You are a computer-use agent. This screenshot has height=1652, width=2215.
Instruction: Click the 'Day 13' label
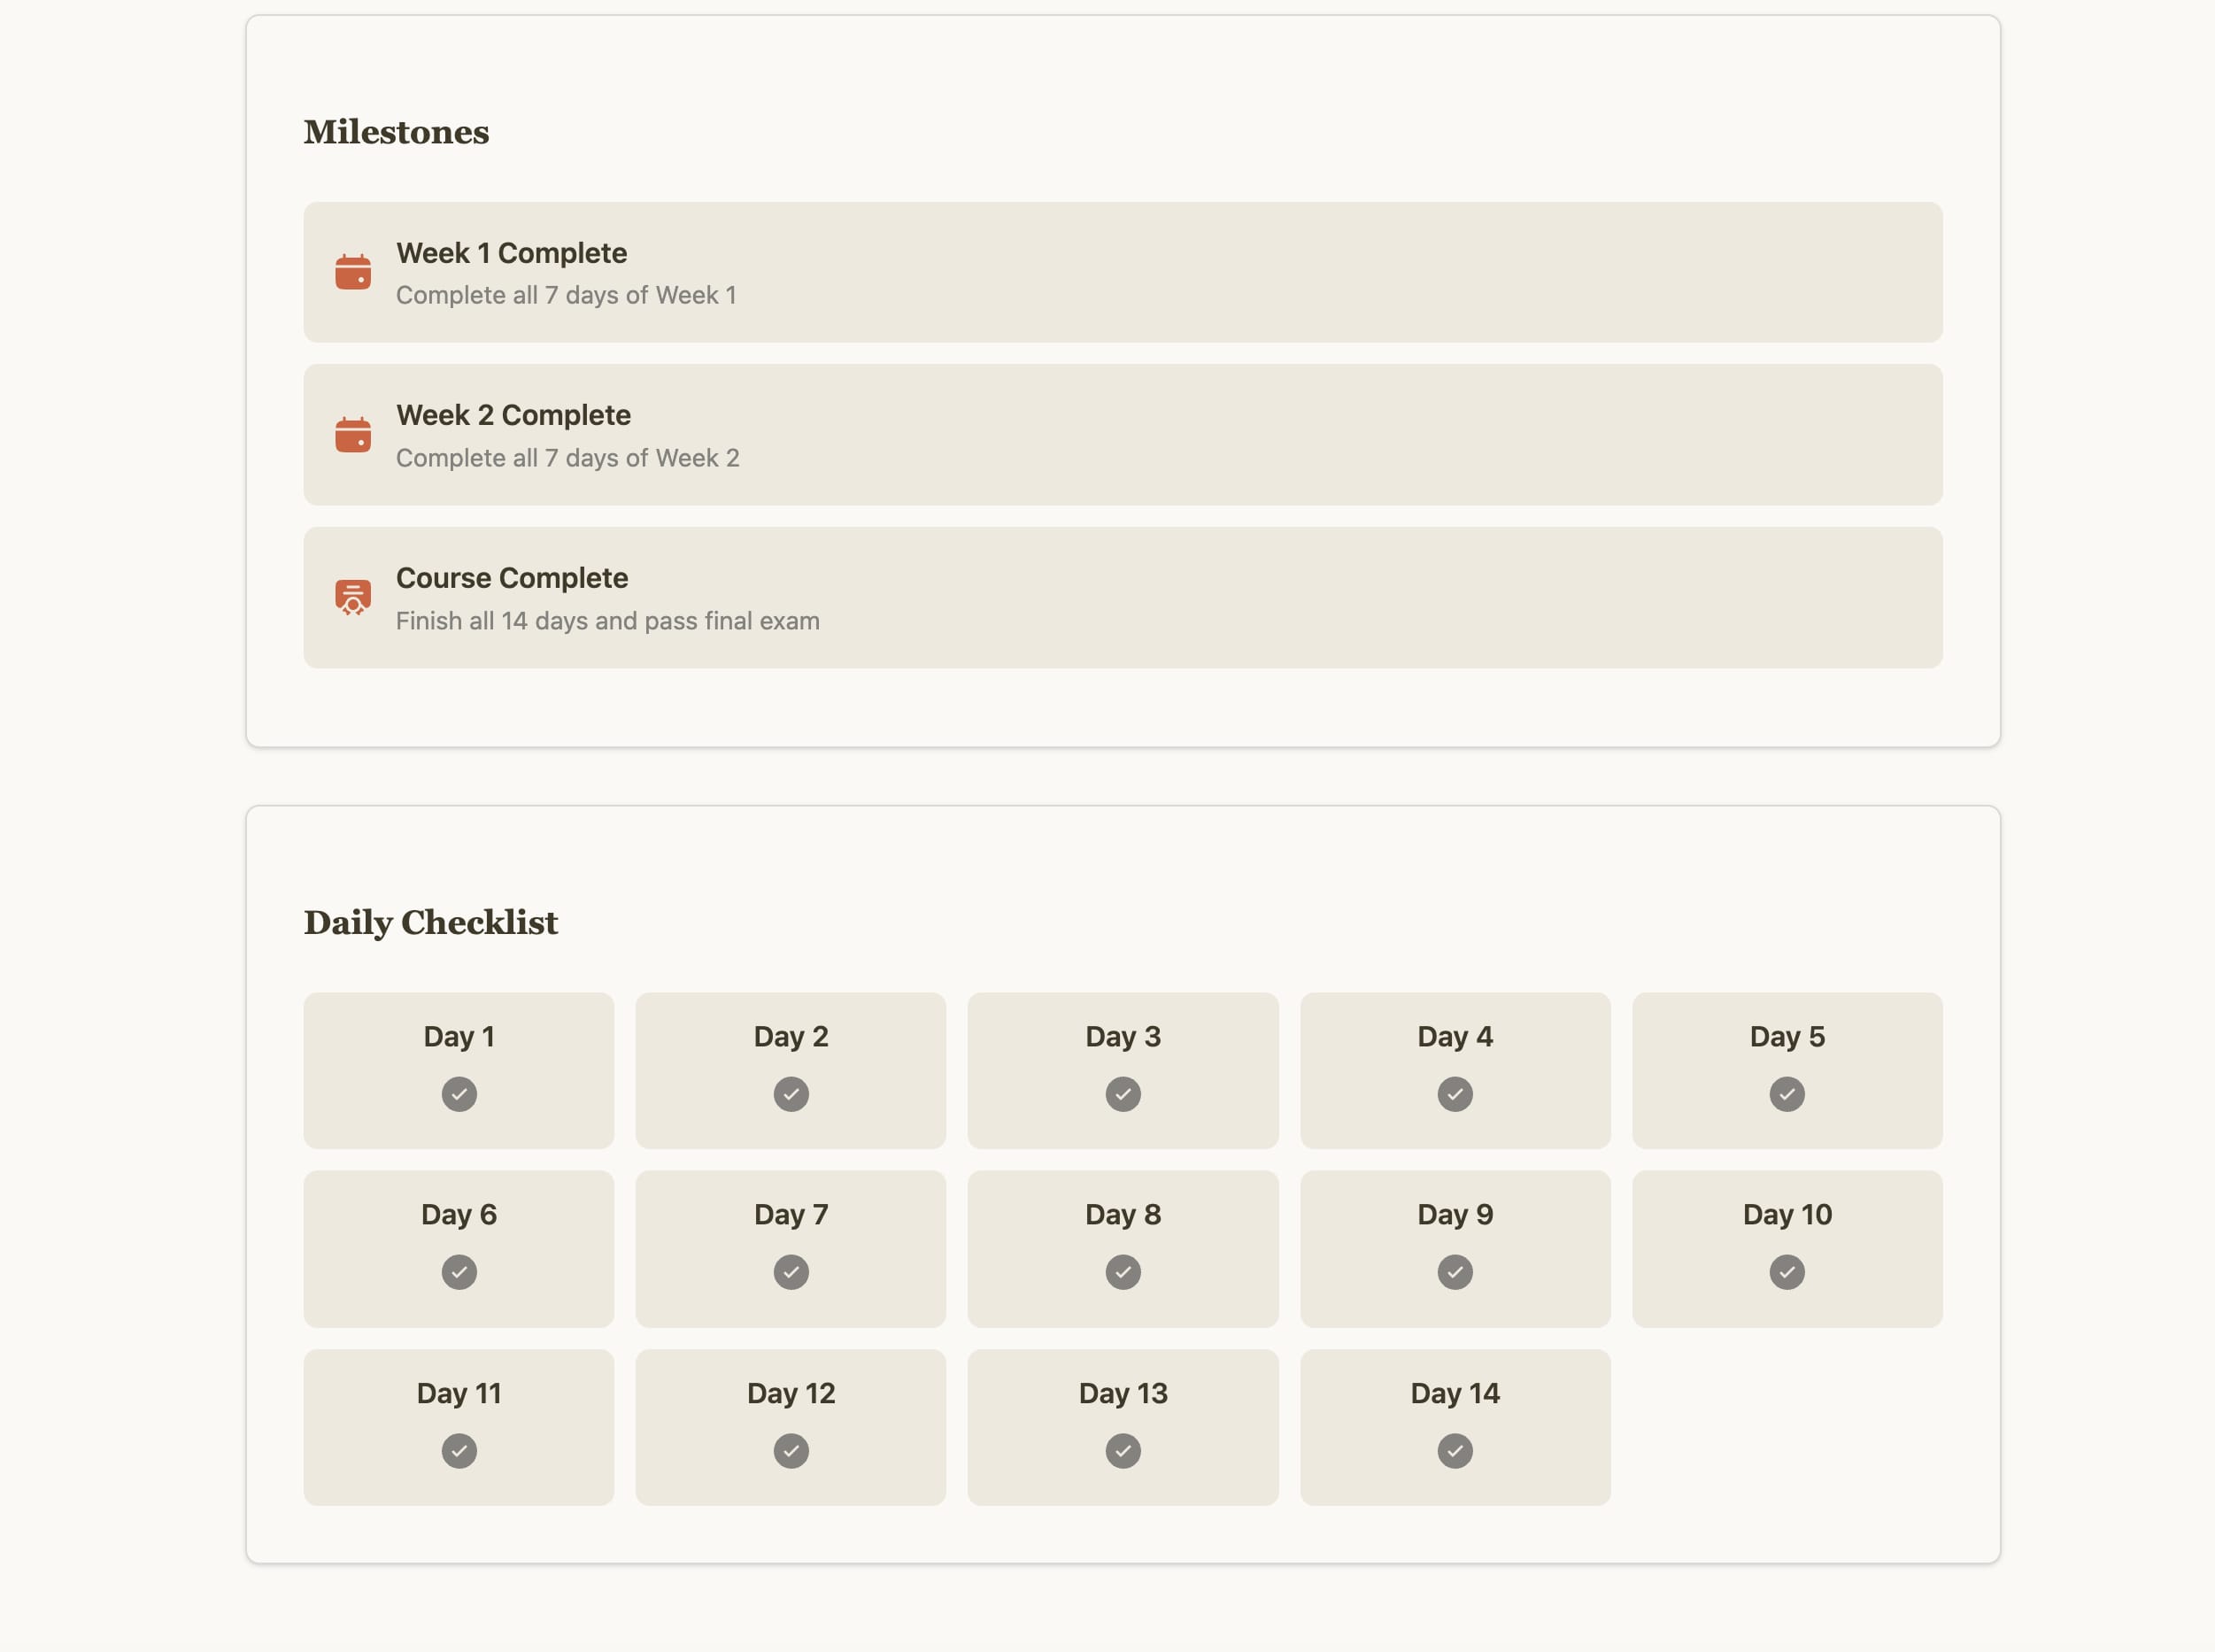[1123, 1394]
